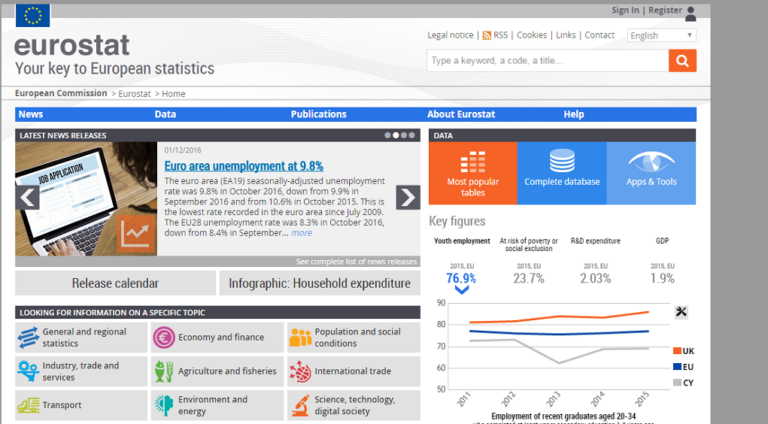The width and height of the screenshot is (768, 424).
Task: Click Register link
Action: [665, 10]
